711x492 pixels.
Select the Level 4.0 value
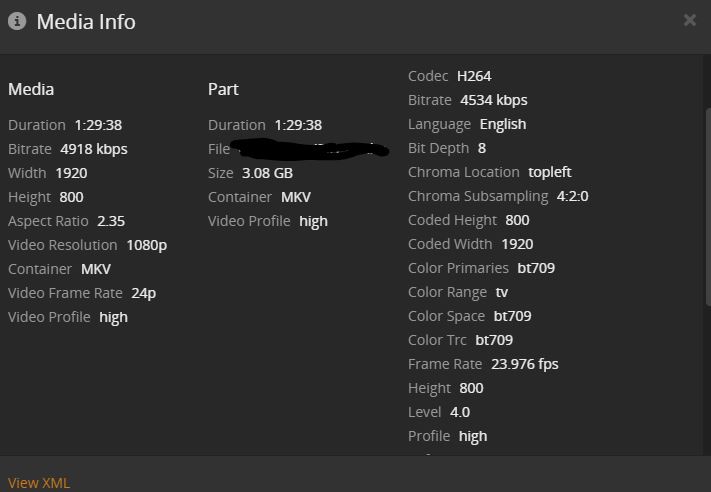(460, 412)
